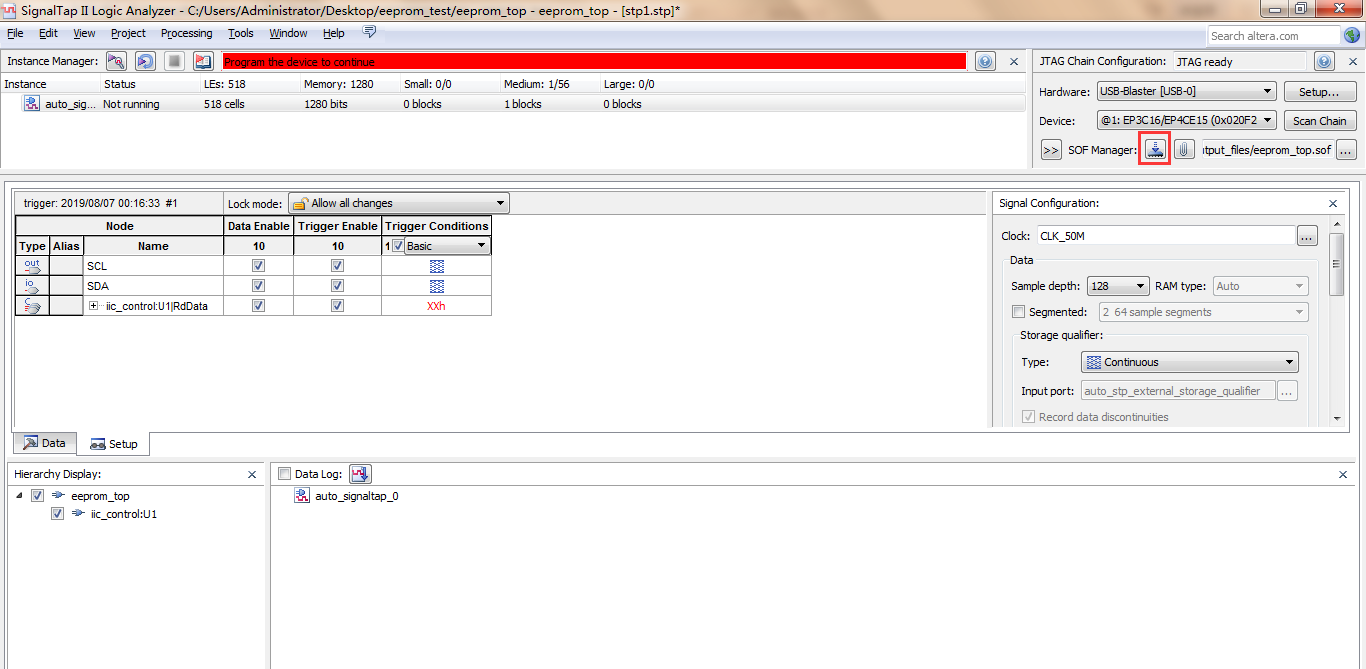This screenshot has width=1366, height=669.
Task: Open the Edit menu
Action: 48,33
